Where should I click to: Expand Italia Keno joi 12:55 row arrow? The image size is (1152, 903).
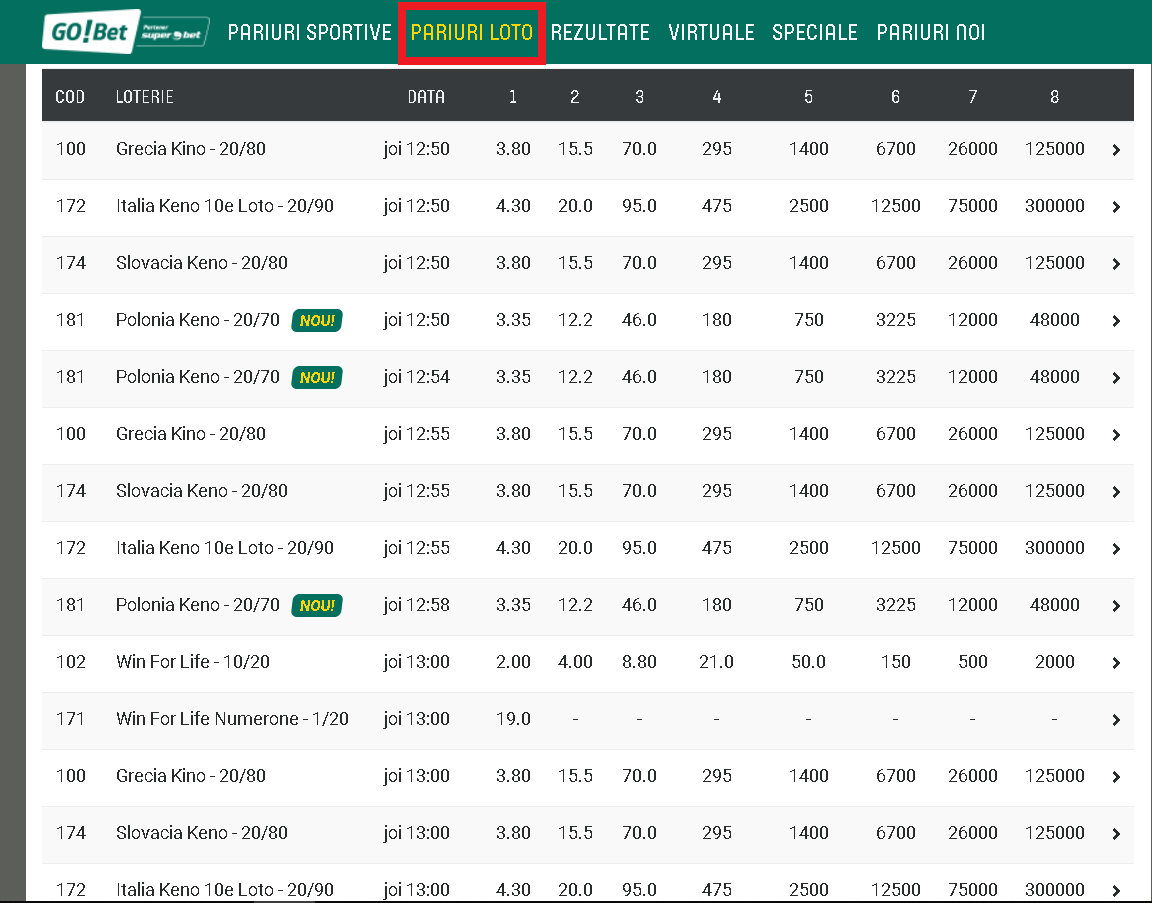pos(1116,549)
